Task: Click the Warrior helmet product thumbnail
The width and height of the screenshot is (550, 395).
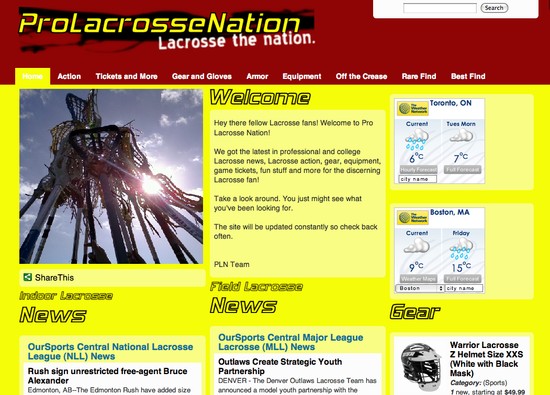Action: (421, 367)
